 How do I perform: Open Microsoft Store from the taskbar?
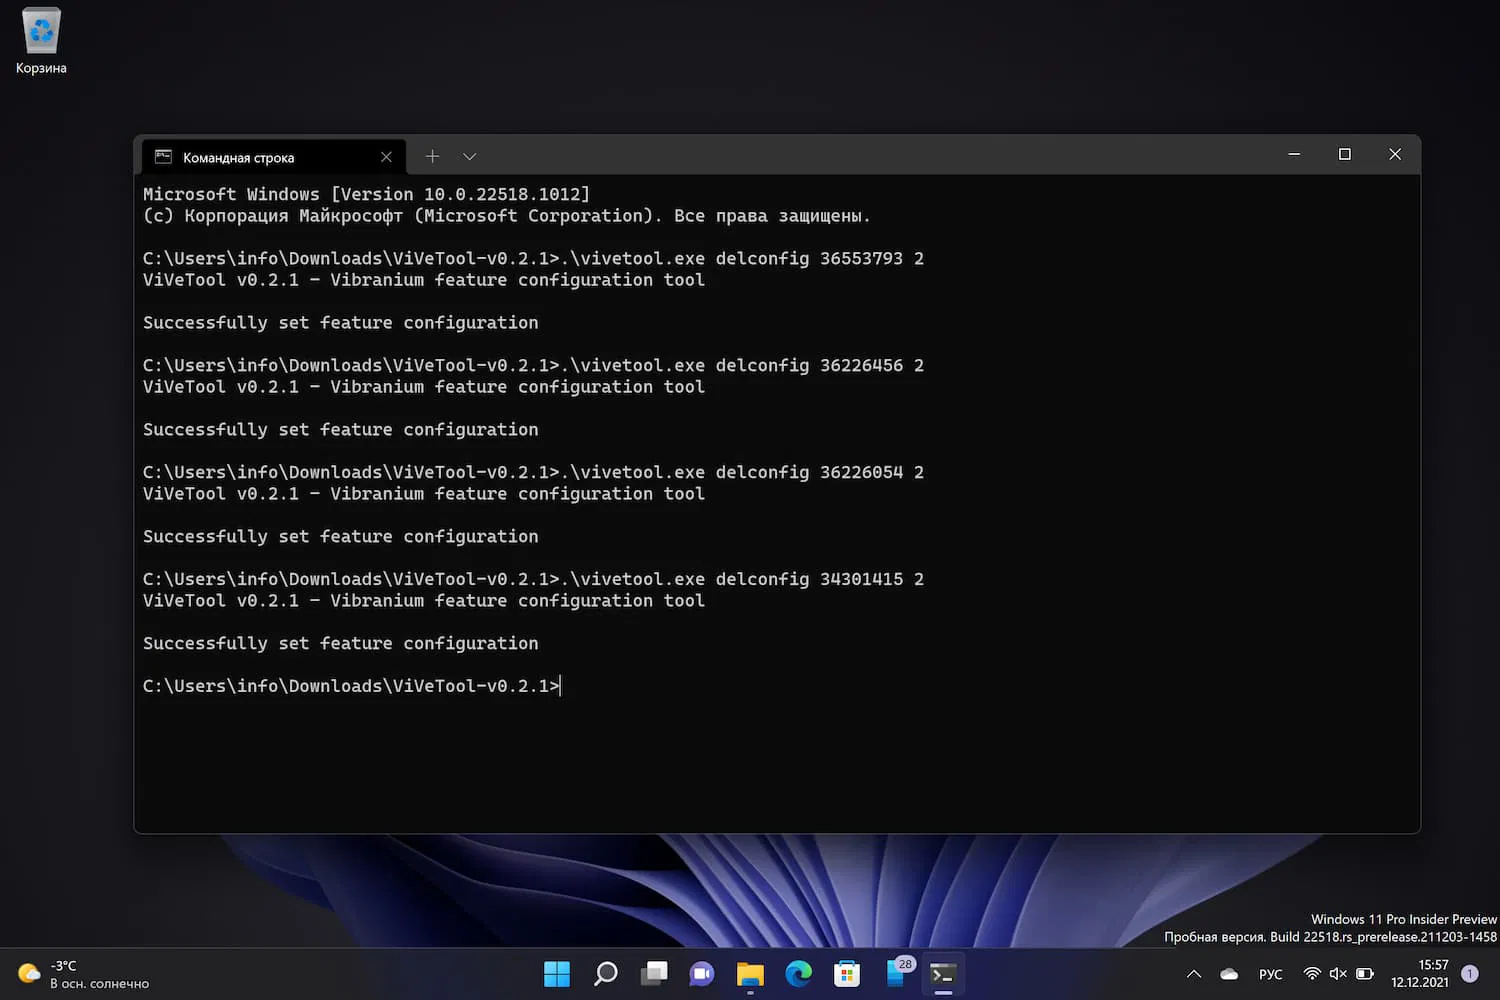[847, 974]
